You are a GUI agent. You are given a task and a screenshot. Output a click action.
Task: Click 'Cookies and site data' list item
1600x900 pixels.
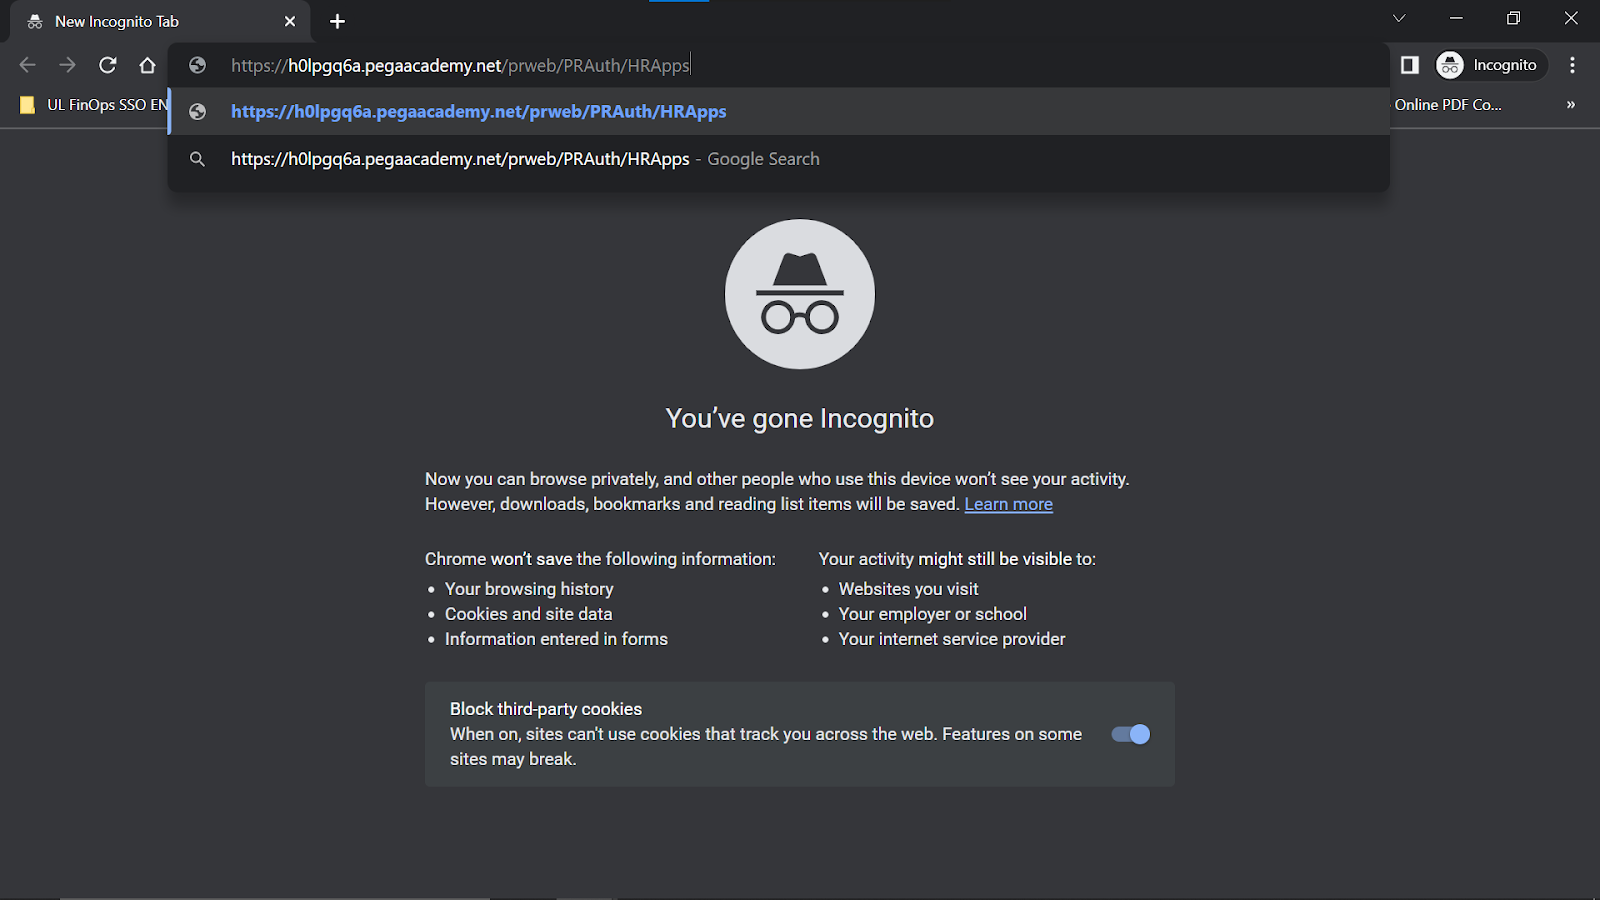click(x=528, y=614)
